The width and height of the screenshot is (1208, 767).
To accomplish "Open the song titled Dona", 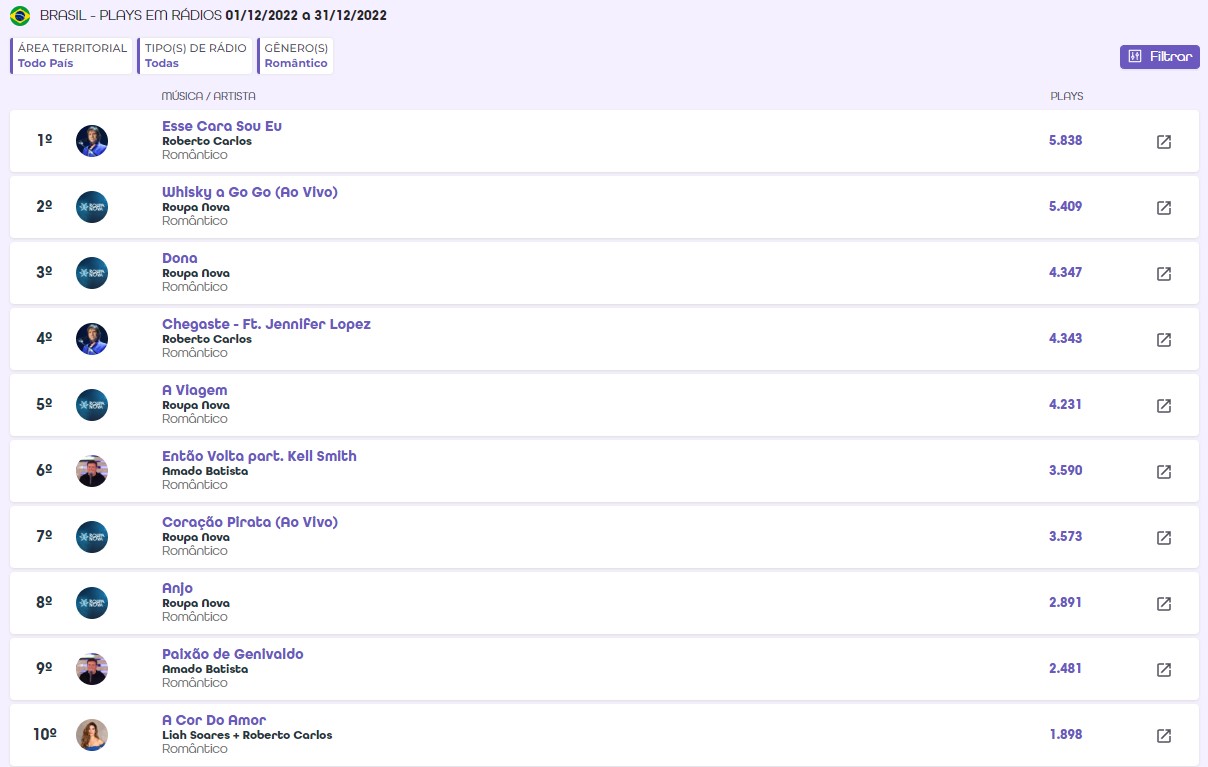I will (x=180, y=258).
